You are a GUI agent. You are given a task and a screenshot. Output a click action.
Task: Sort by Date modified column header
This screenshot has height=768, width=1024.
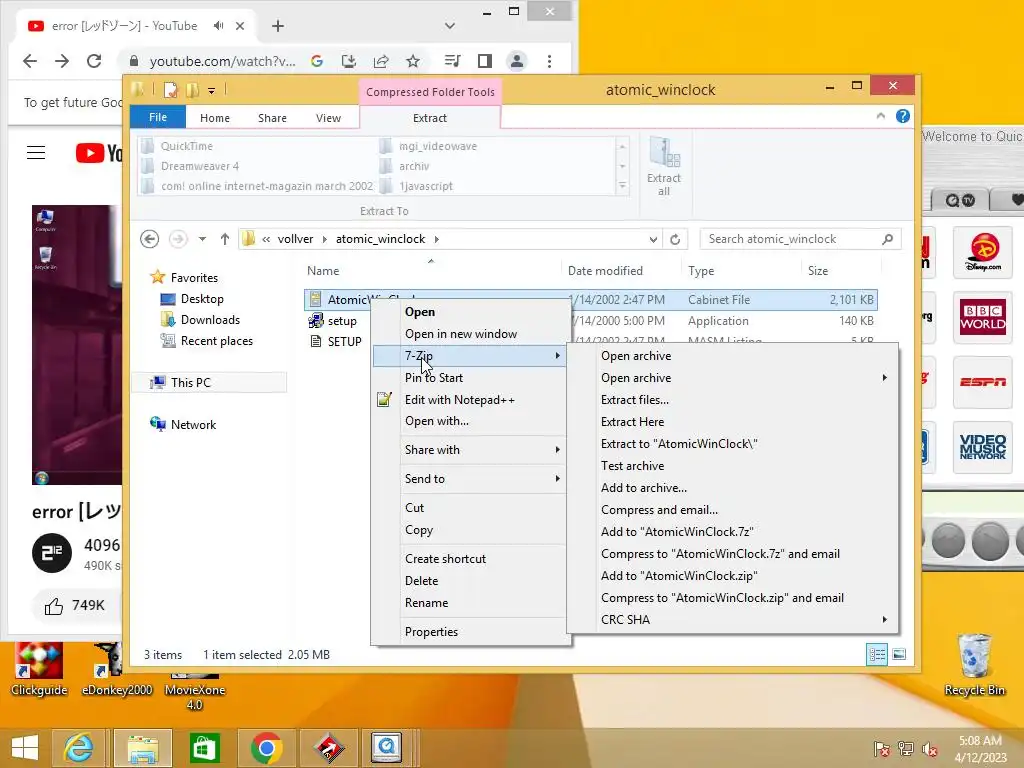(x=605, y=270)
